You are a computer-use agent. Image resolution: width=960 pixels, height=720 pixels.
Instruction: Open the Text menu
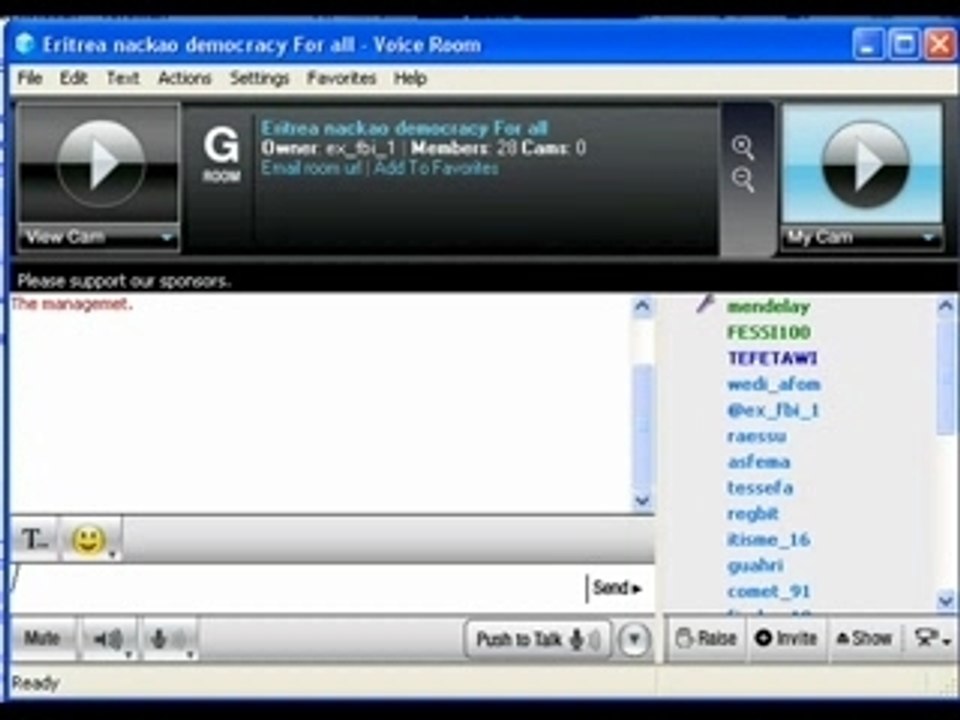click(123, 78)
